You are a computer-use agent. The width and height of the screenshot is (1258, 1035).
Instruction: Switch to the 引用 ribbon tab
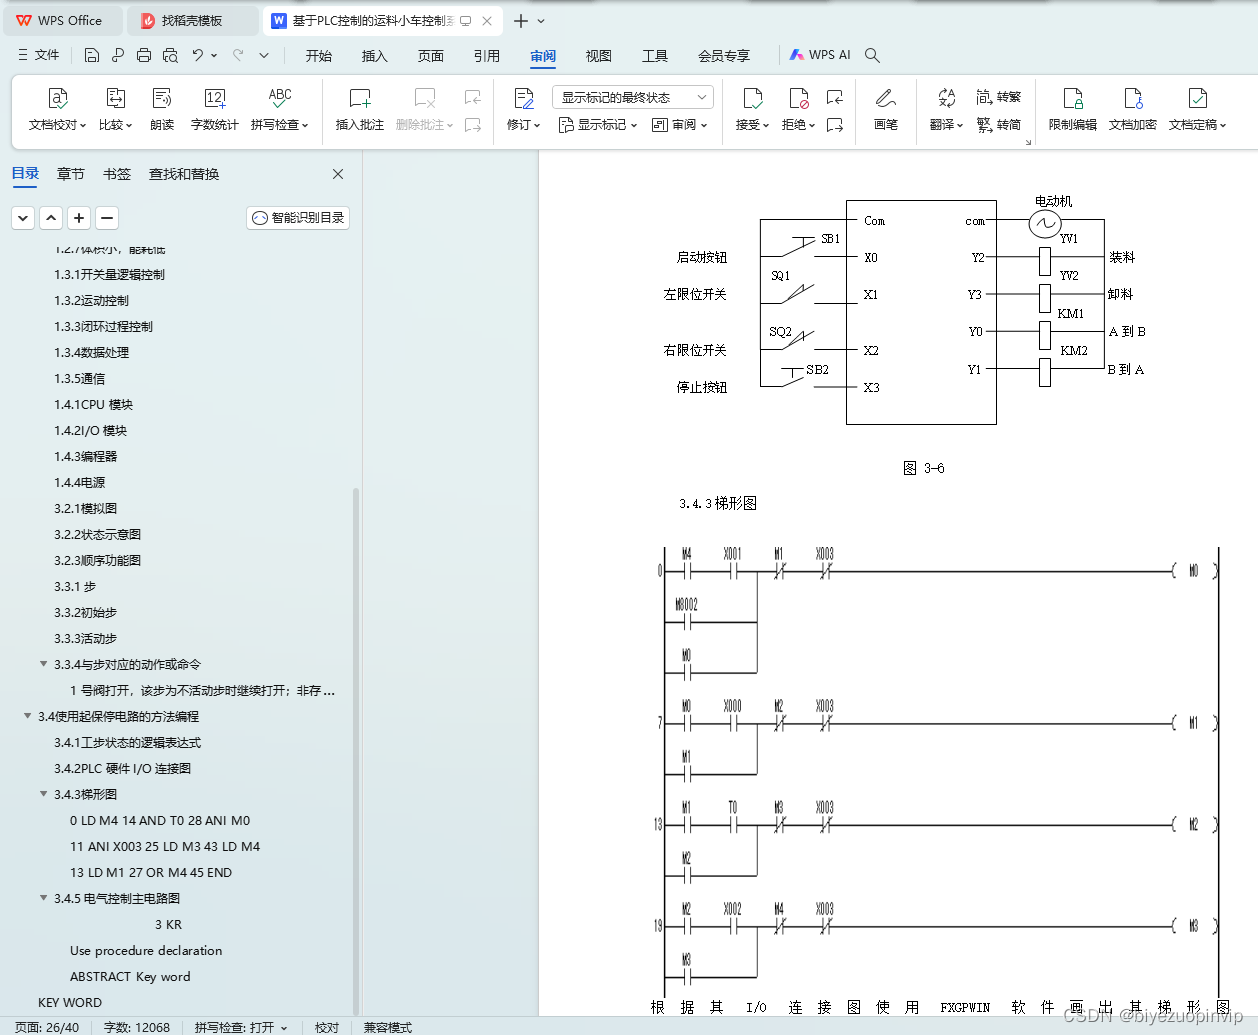(487, 55)
